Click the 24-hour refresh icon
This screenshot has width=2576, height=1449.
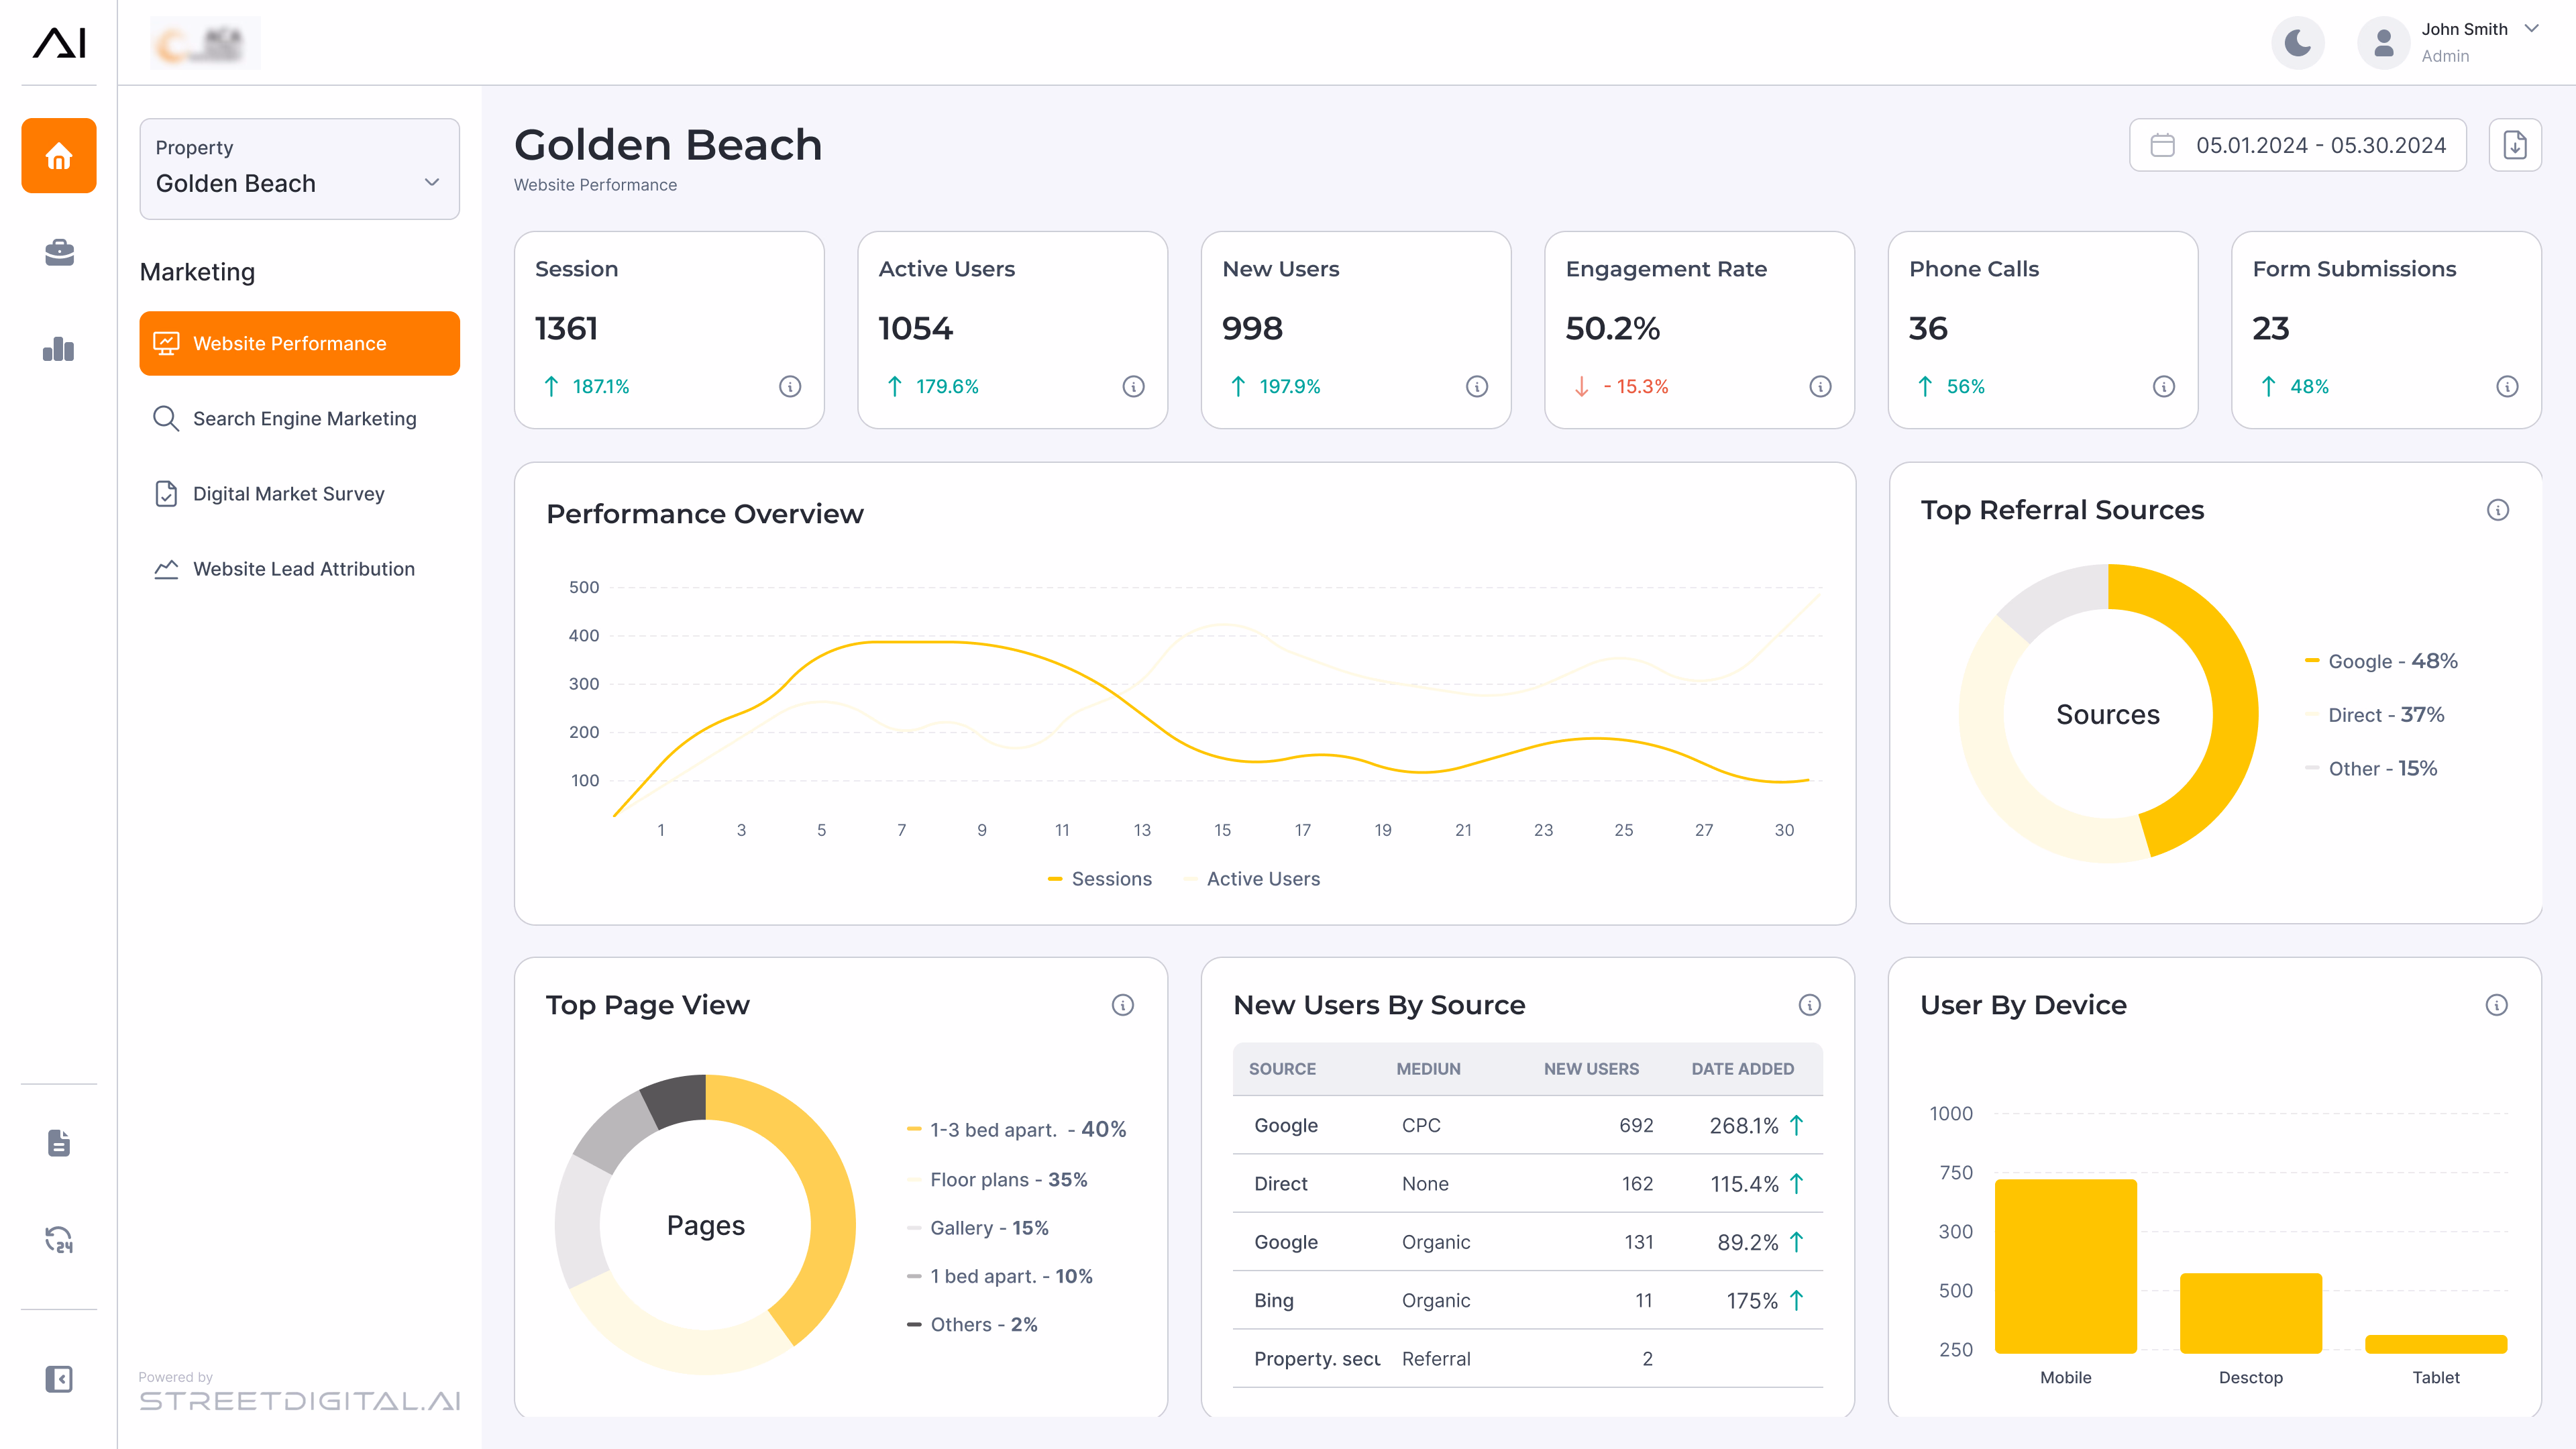pyautogui.click(x=59, y=1239)
